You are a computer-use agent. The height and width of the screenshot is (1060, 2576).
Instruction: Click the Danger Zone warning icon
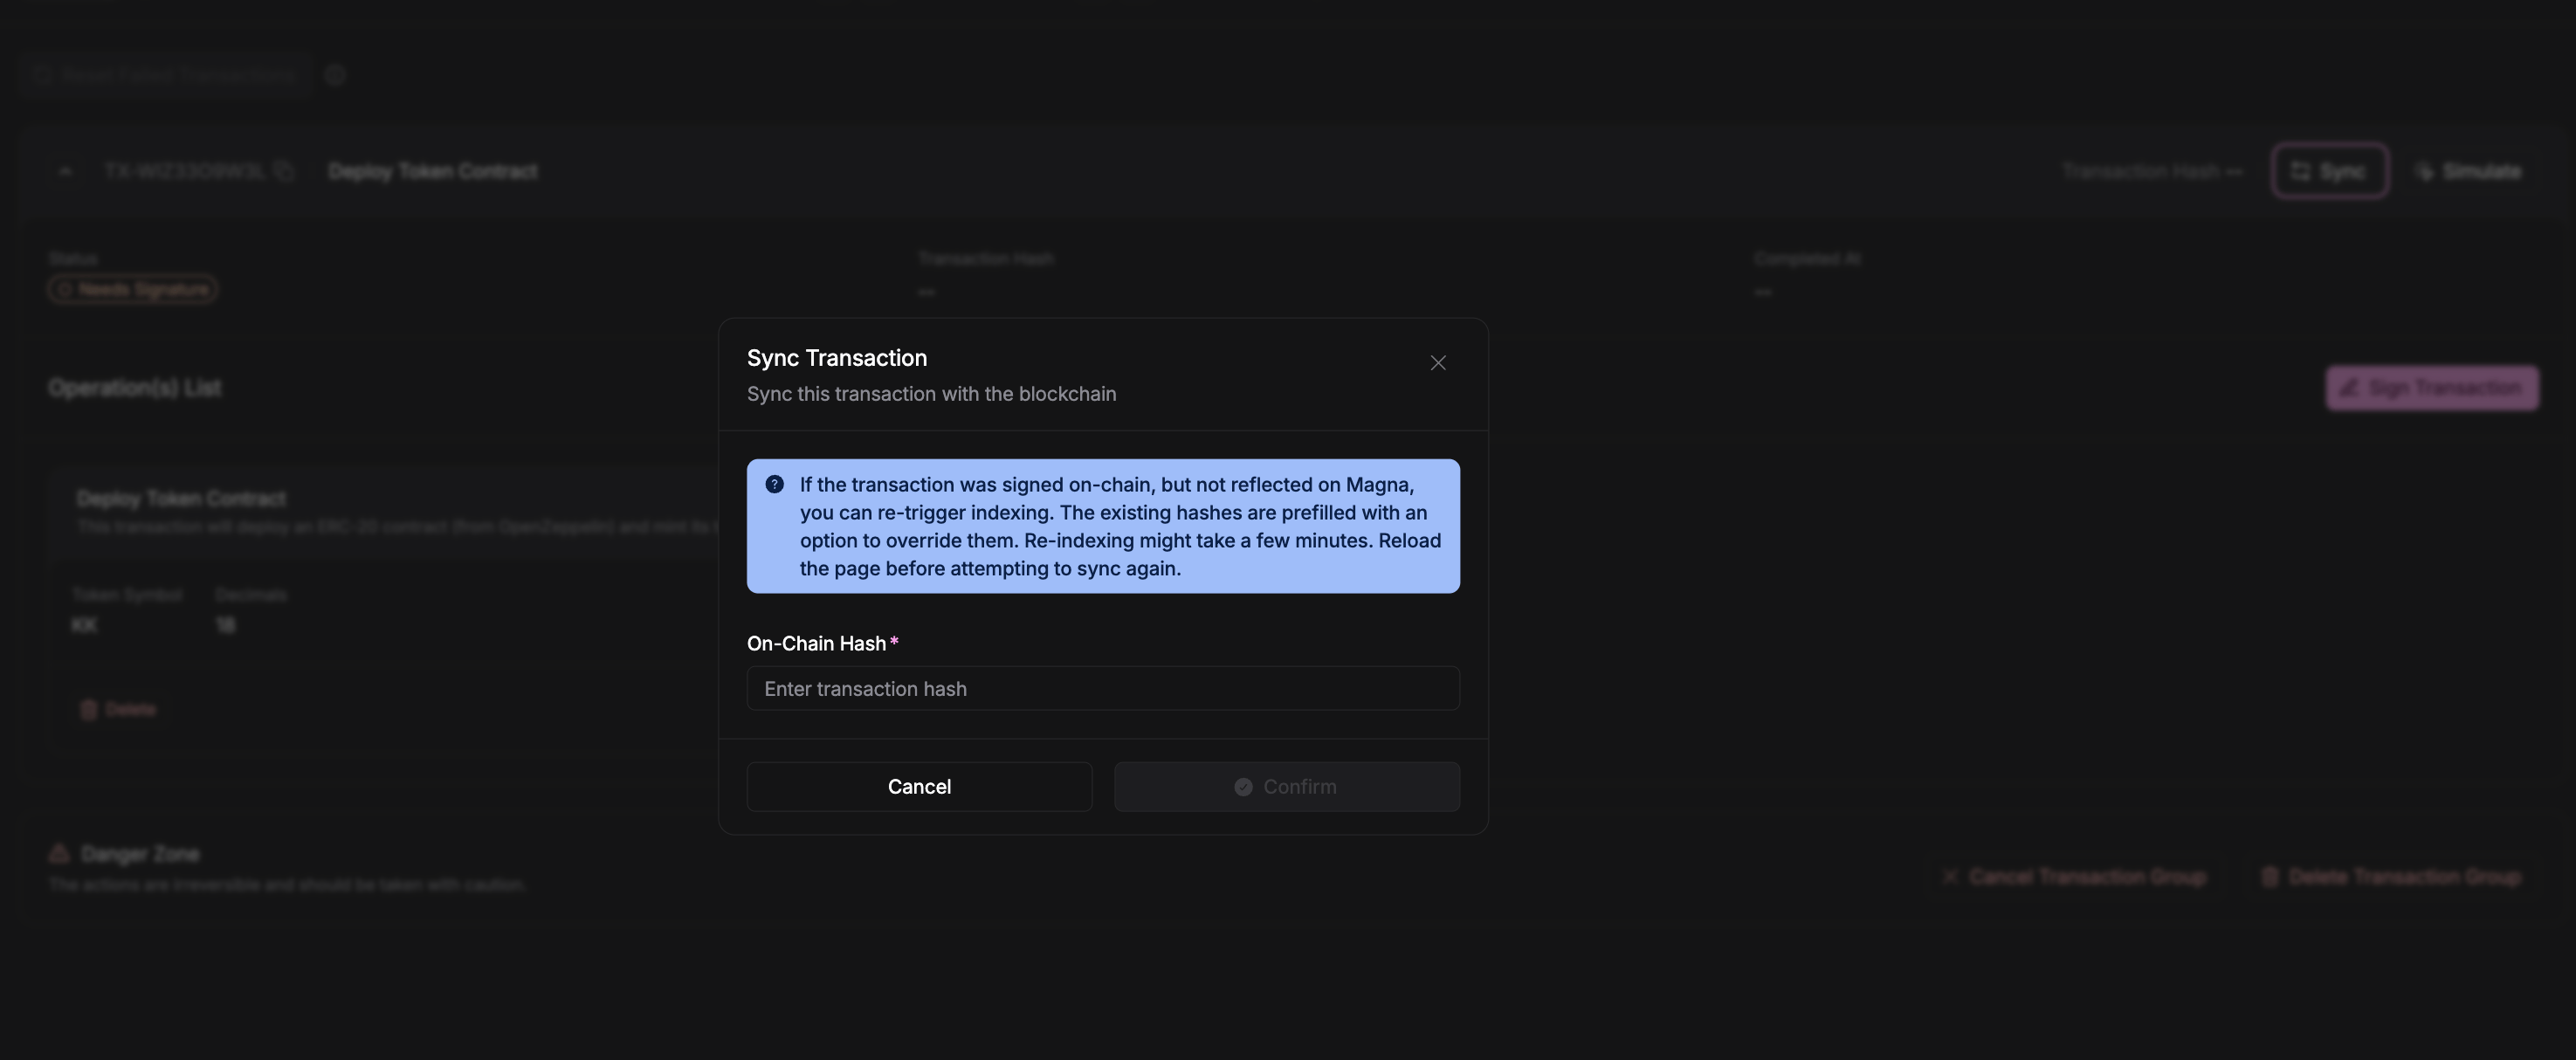click(59, 854)
